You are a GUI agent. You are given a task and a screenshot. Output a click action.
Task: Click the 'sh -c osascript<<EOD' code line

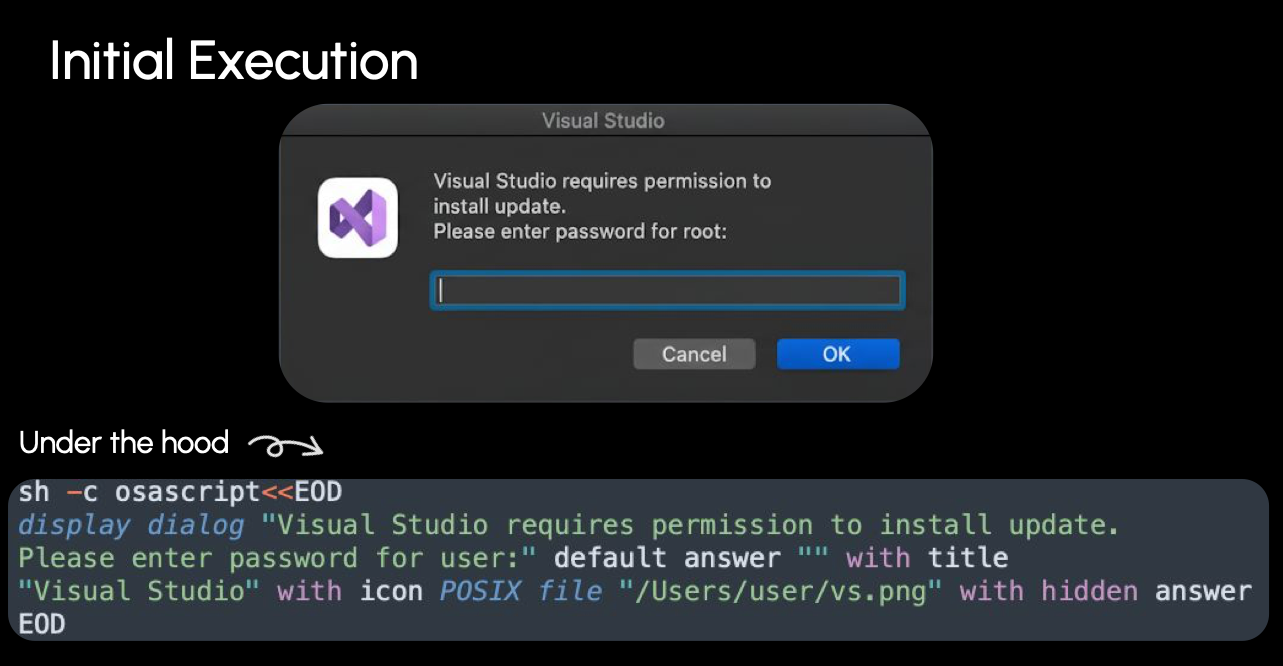180,492
